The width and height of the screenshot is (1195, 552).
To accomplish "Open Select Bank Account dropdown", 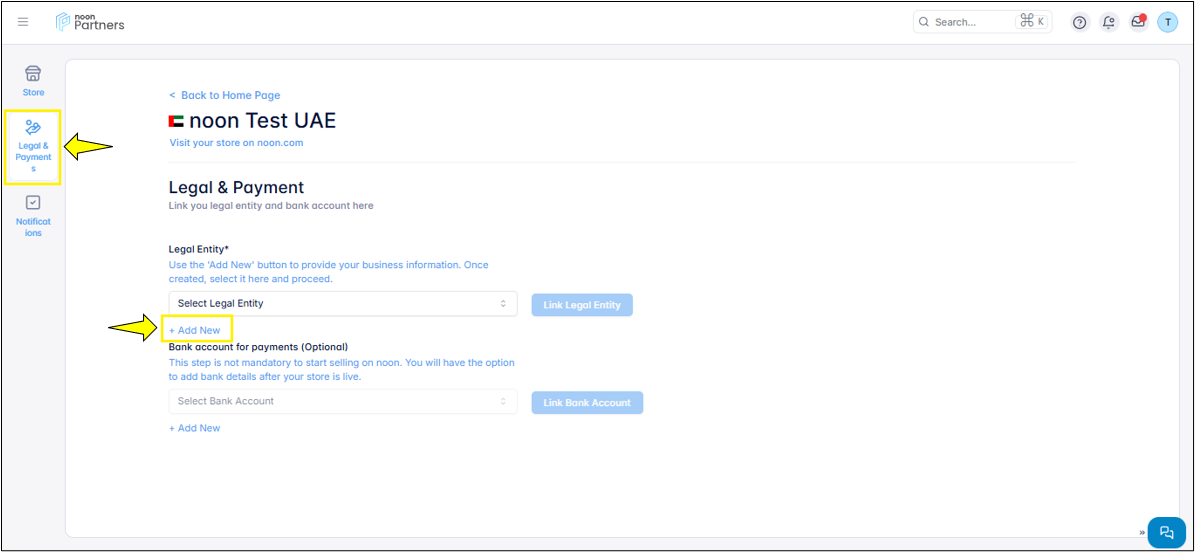I will coord(342,401).
